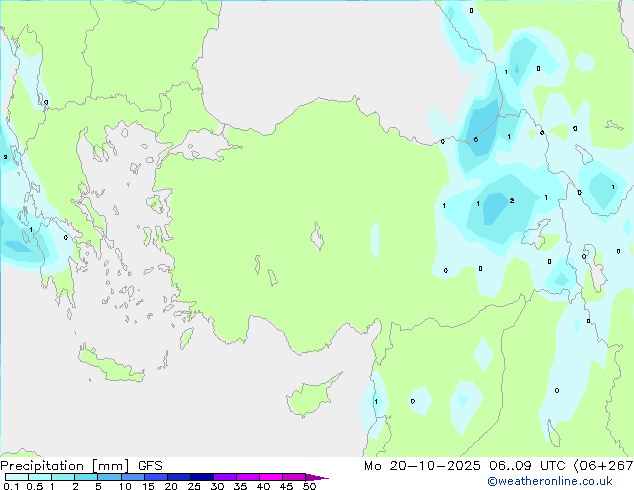634x490 pixels.
Task: Select the legend swatch between 25 and 30
Action: [202, 477]
